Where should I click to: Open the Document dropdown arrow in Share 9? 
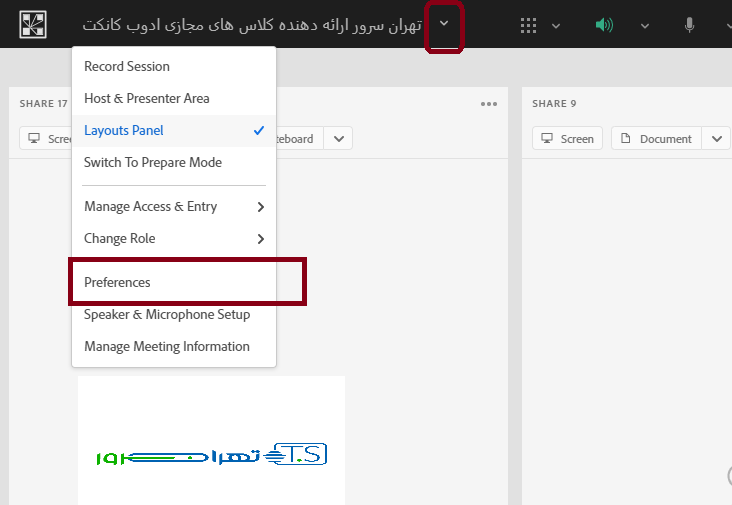click(x=716, y=139)
